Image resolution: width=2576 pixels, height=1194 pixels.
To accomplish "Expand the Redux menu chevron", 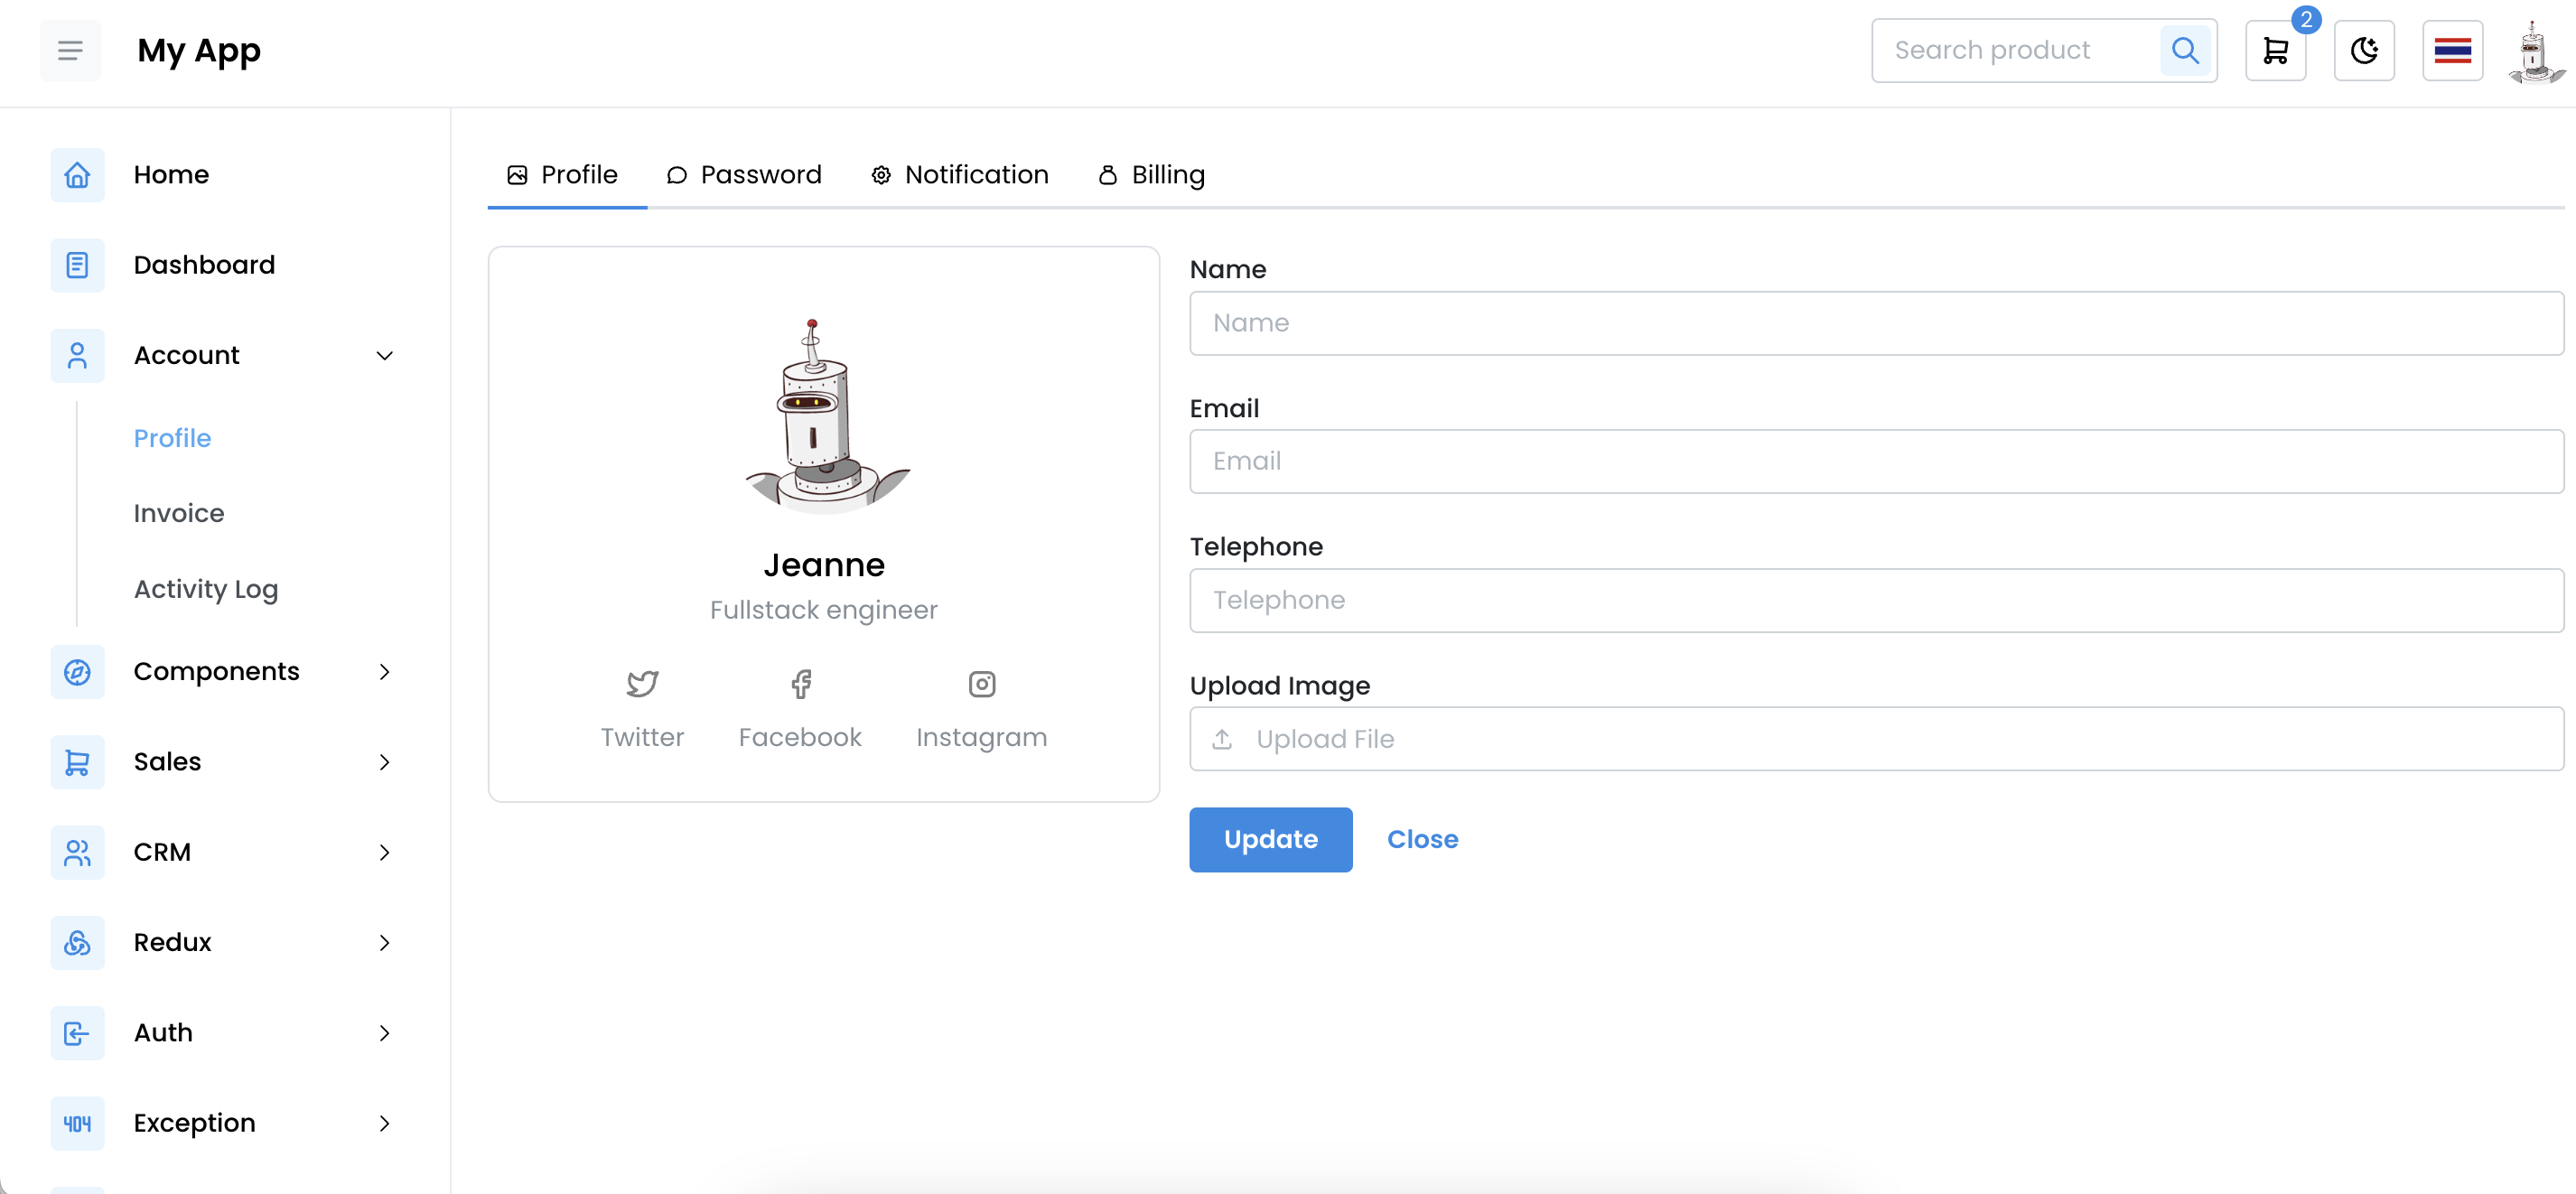I will tap(384, 942).
